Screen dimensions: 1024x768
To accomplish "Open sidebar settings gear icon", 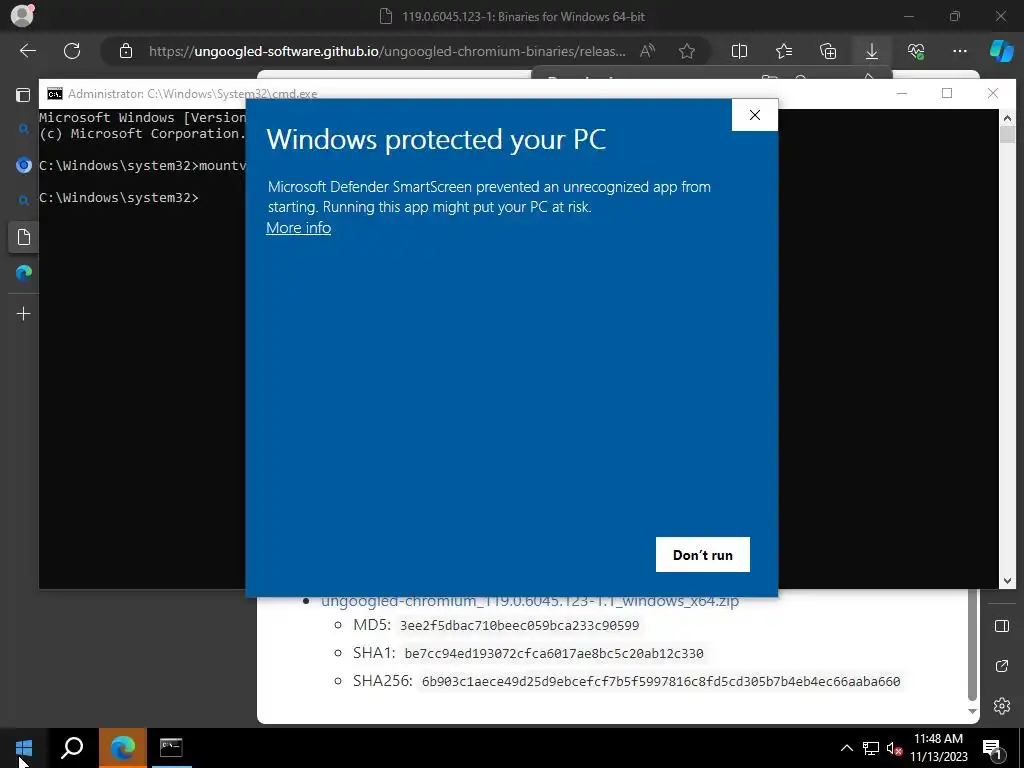I will [x=1002, y=706].
